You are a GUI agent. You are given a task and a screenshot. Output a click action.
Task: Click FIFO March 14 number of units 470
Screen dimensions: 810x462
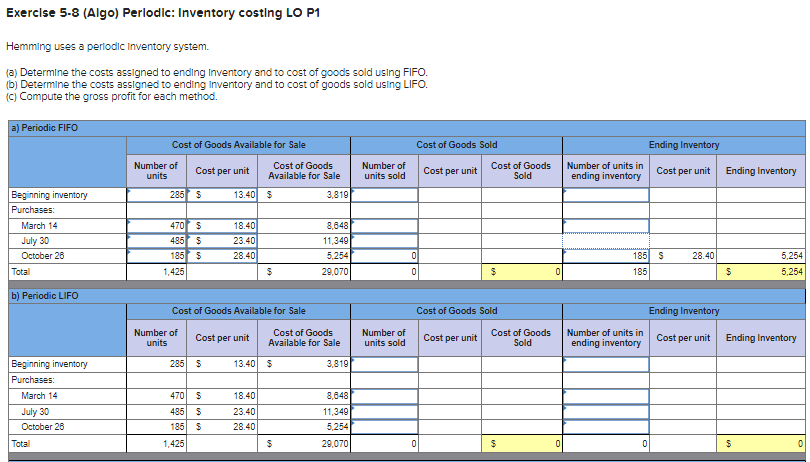tap(157, 226)
